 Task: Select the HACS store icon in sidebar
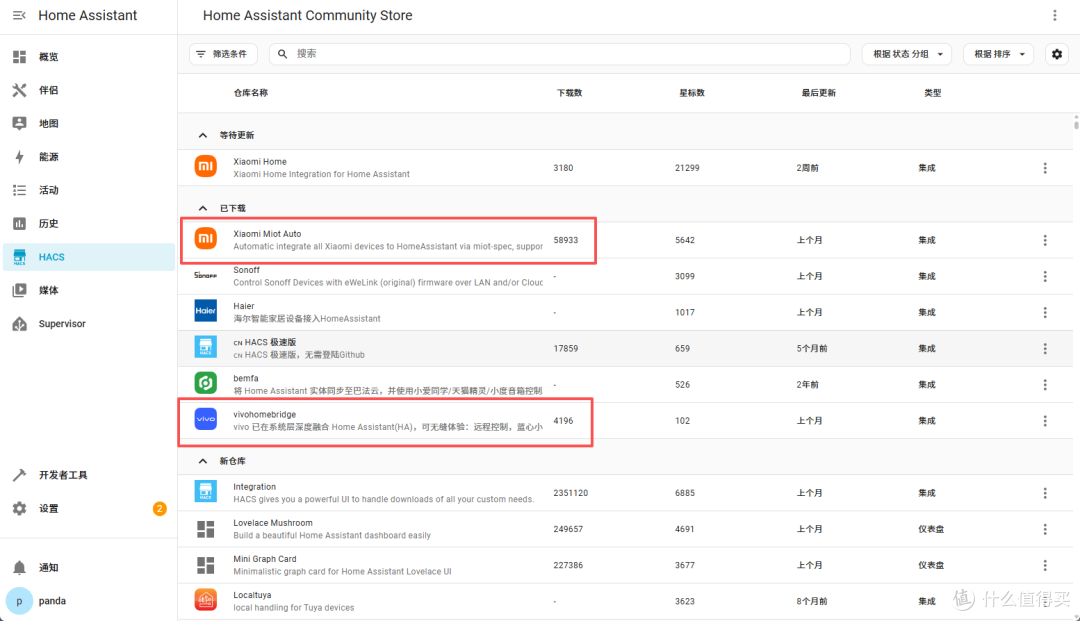(19, 257)
